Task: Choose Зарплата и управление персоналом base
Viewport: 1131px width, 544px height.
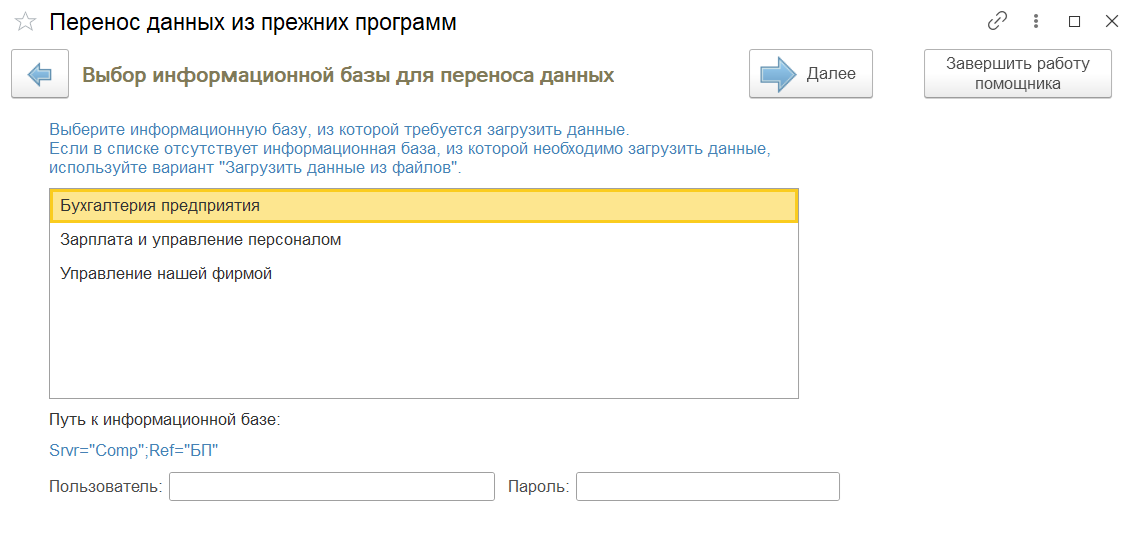Action: pos(200,240)
